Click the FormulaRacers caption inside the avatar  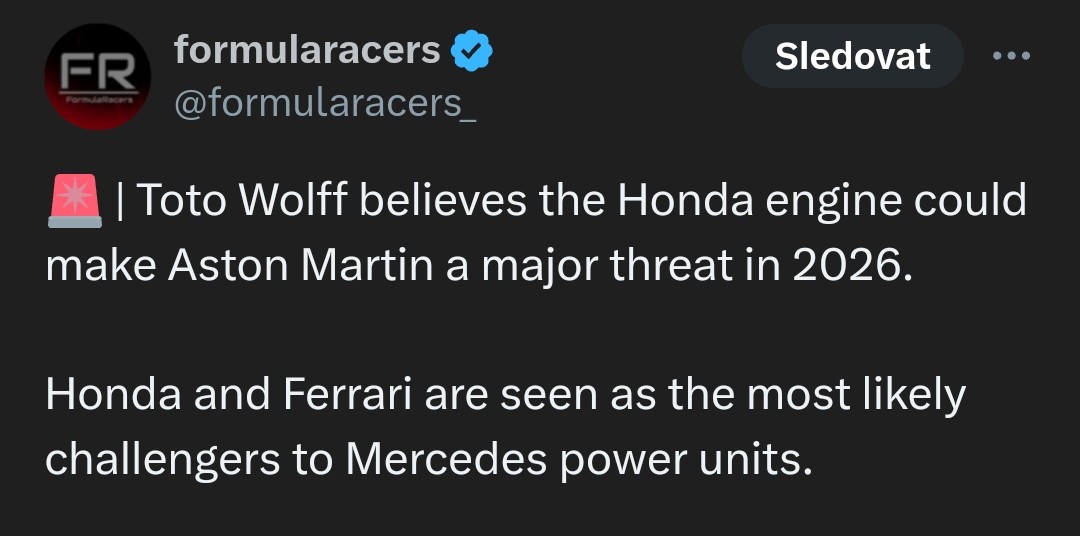(98, 100)
